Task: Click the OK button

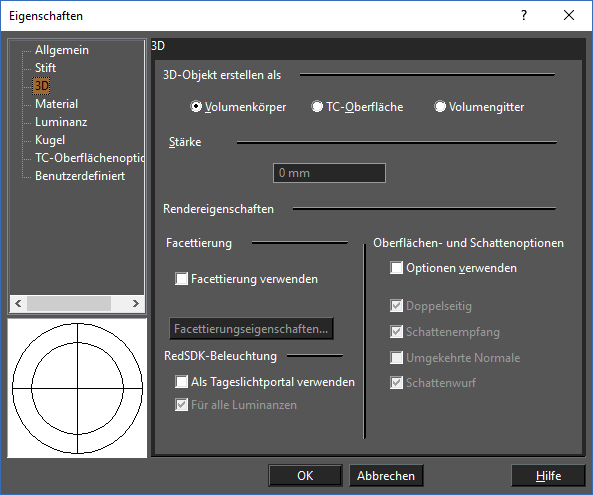Action: [x=305, y=476]
